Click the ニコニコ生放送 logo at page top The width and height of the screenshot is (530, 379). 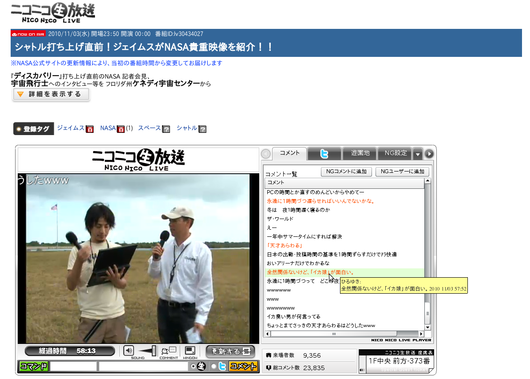tap(53, 13)
